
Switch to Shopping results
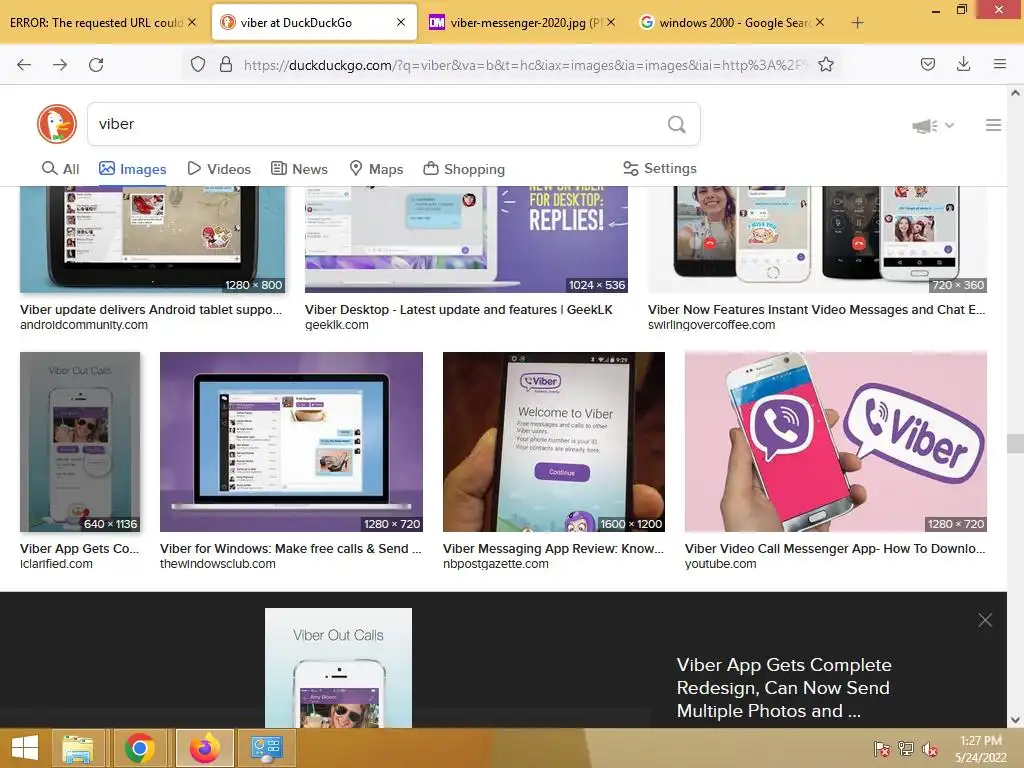point(464,168)
